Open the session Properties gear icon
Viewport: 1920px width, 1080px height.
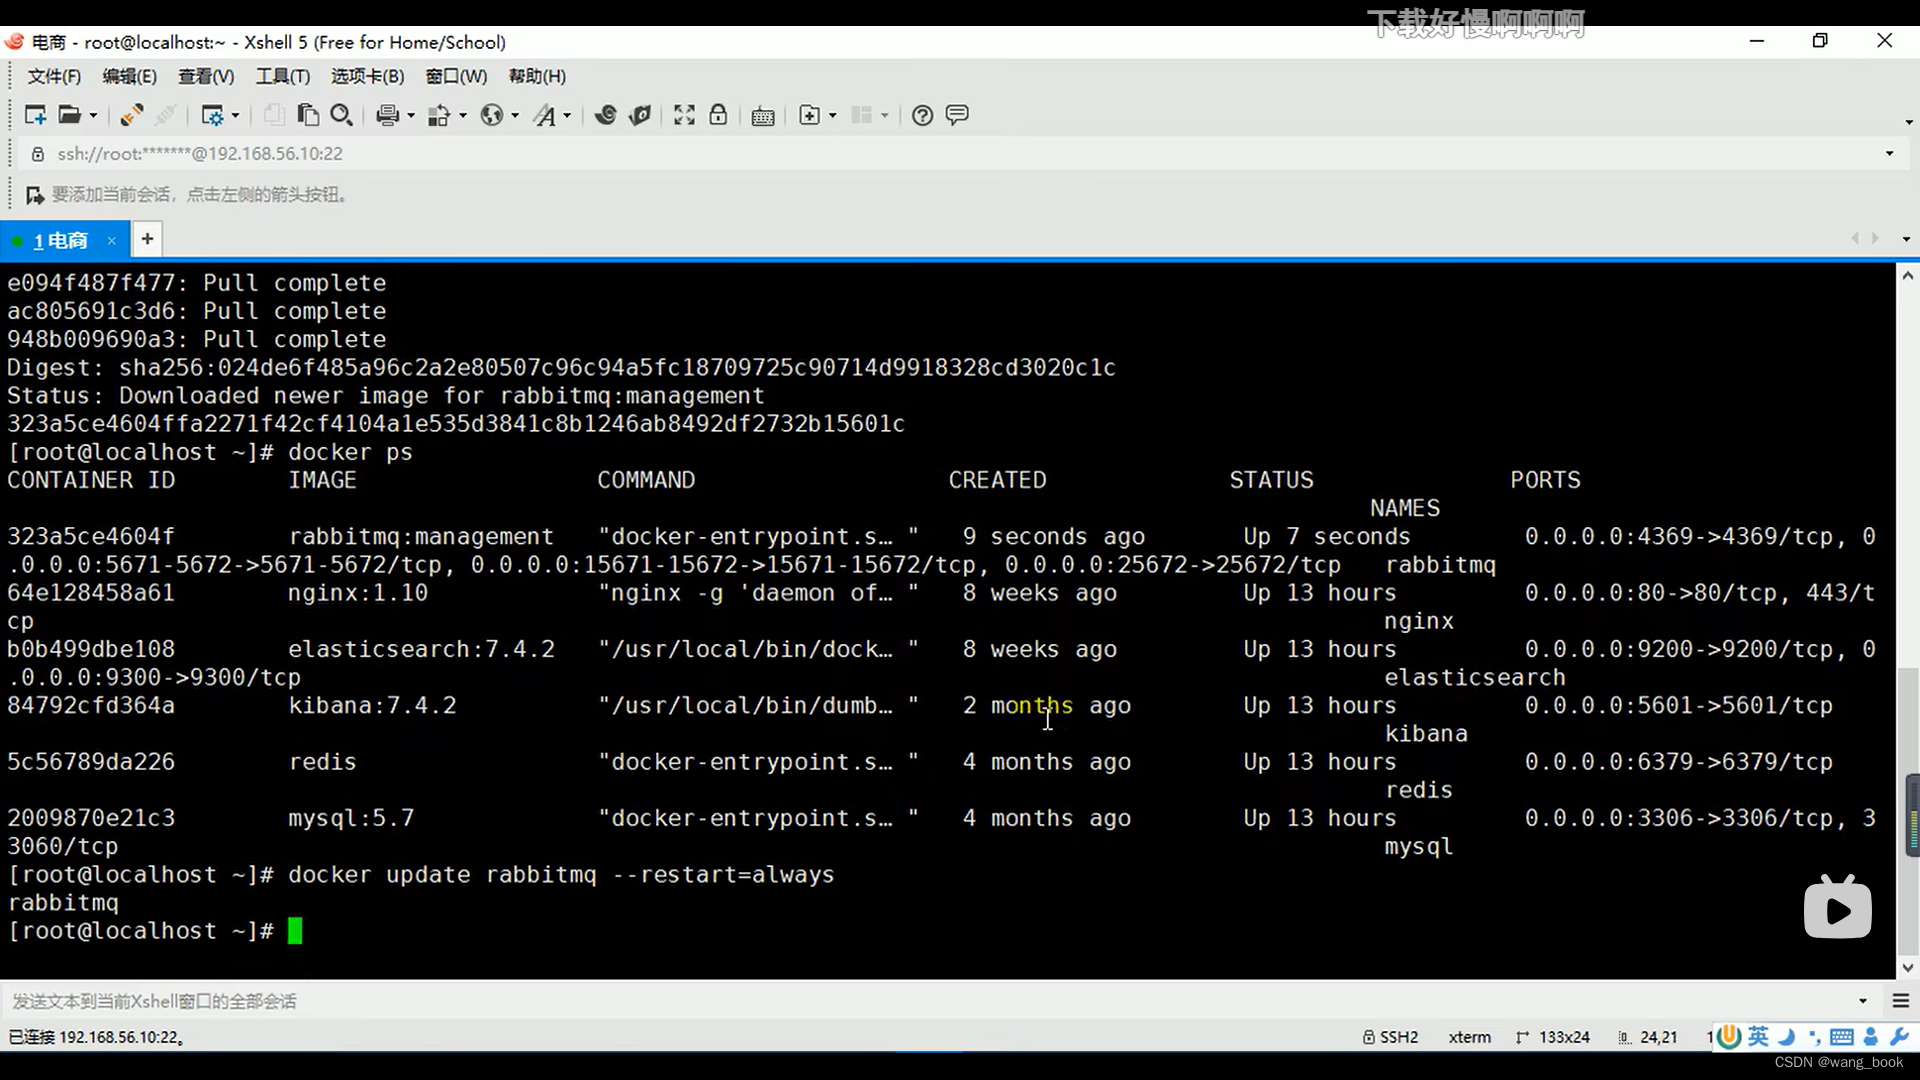pos(212,115)
